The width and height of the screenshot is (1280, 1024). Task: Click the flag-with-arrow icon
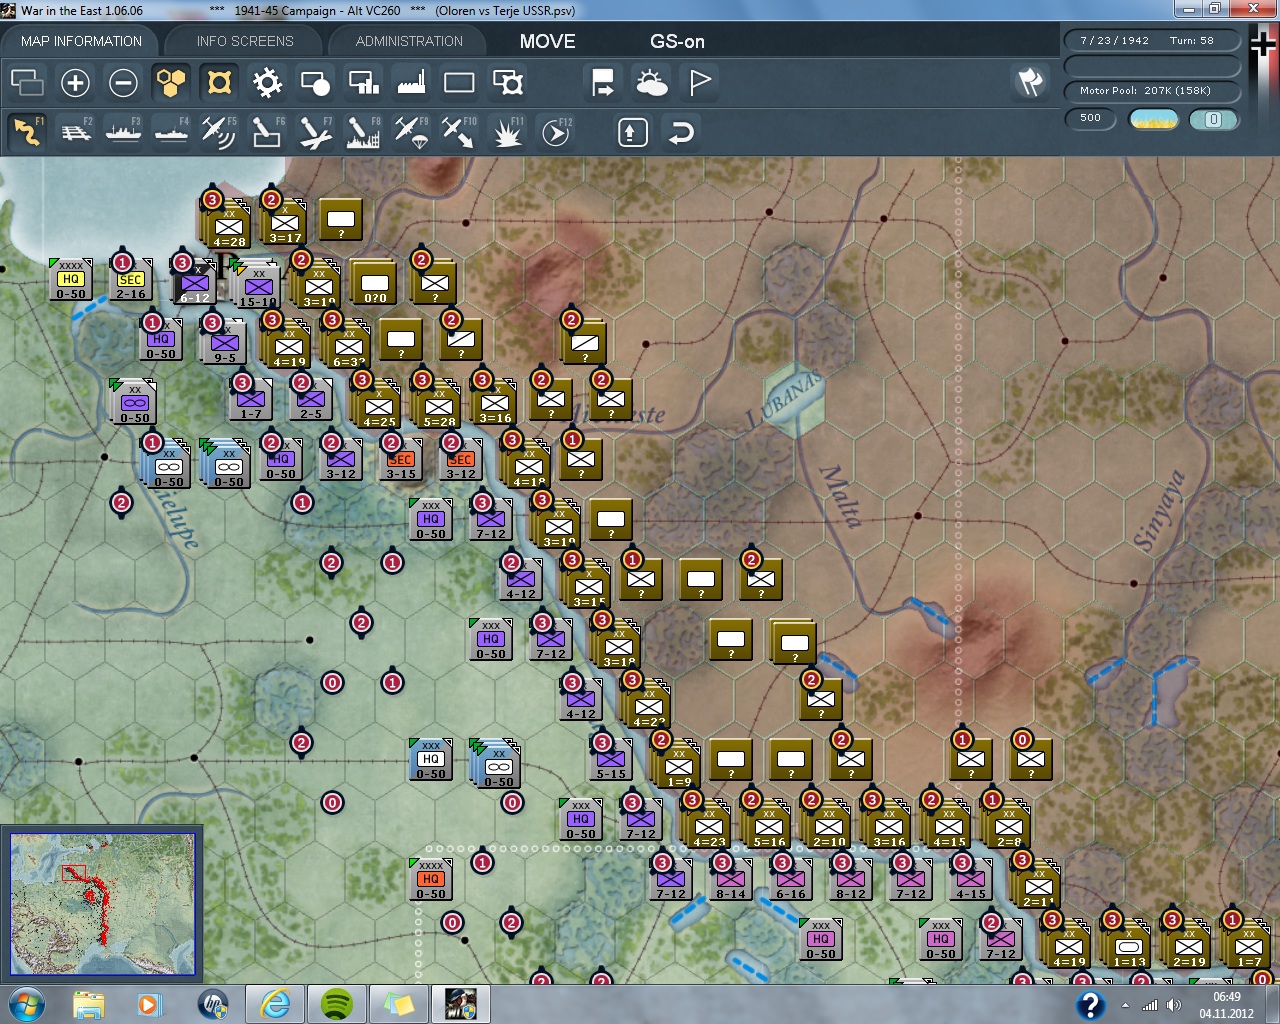coord(603,83)
